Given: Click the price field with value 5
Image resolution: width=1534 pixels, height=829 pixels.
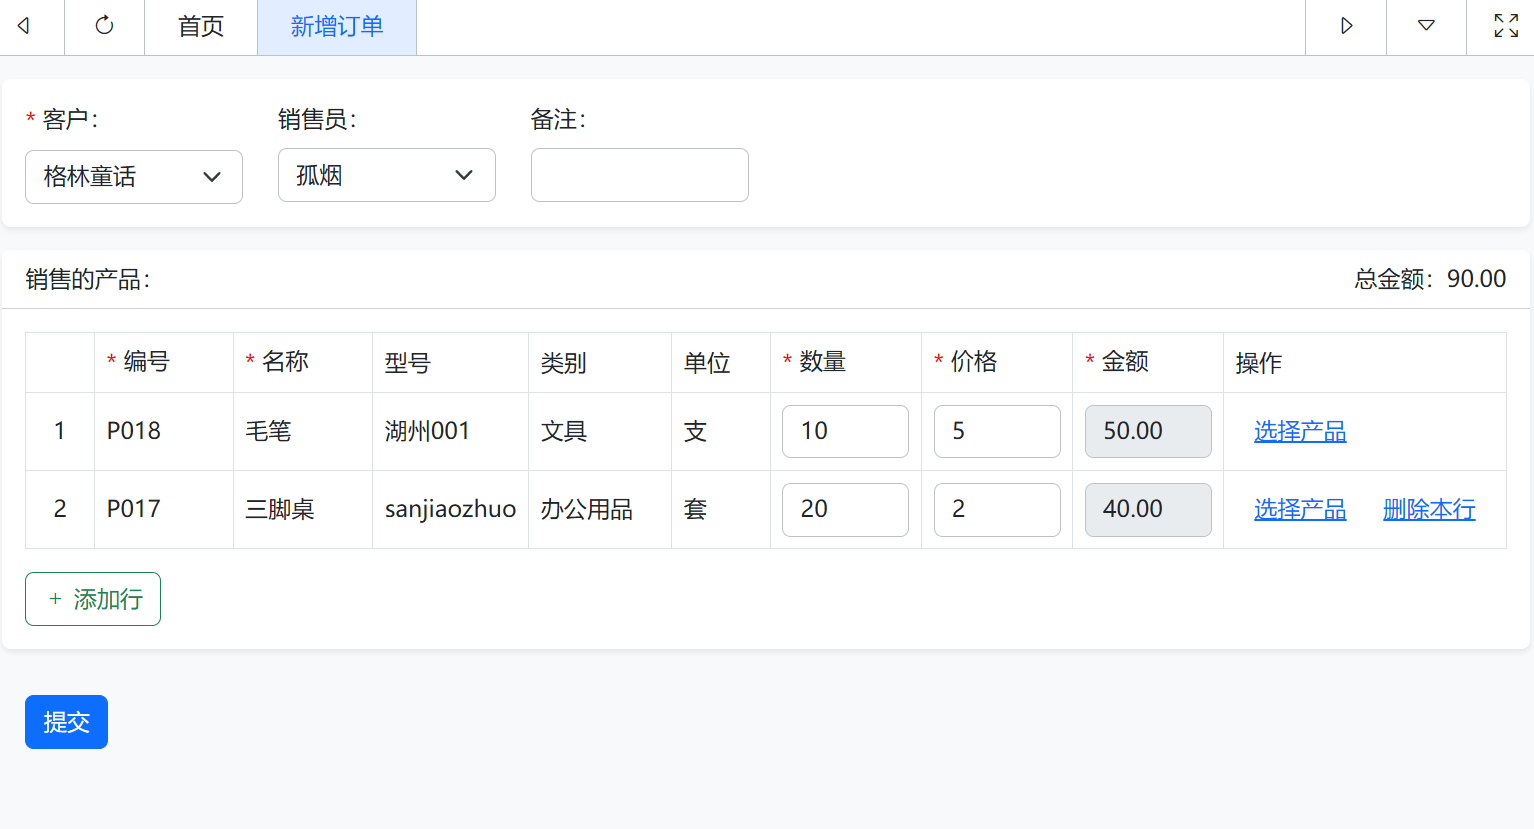Looking at the screenshot, I should pyautogui.click(x=997, y=431).
